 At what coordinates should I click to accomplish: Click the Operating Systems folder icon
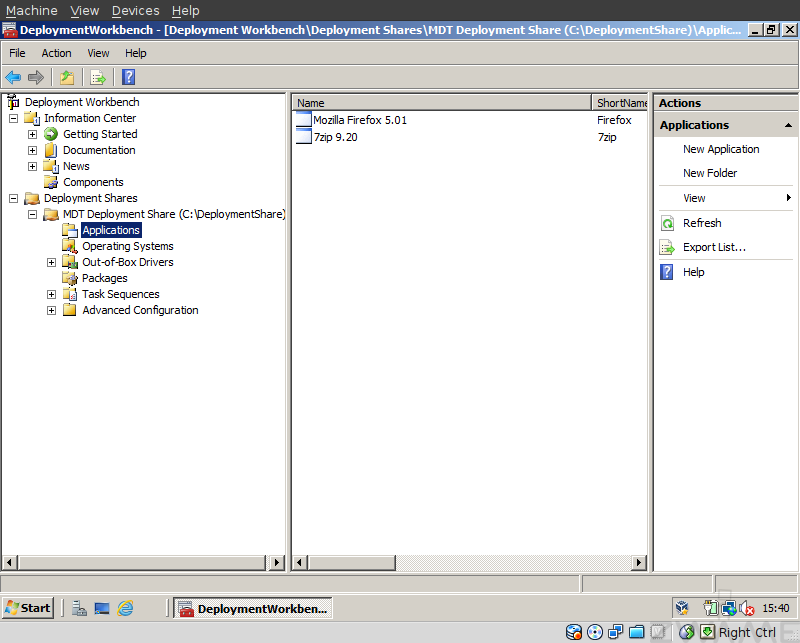(x=70, y=246)
